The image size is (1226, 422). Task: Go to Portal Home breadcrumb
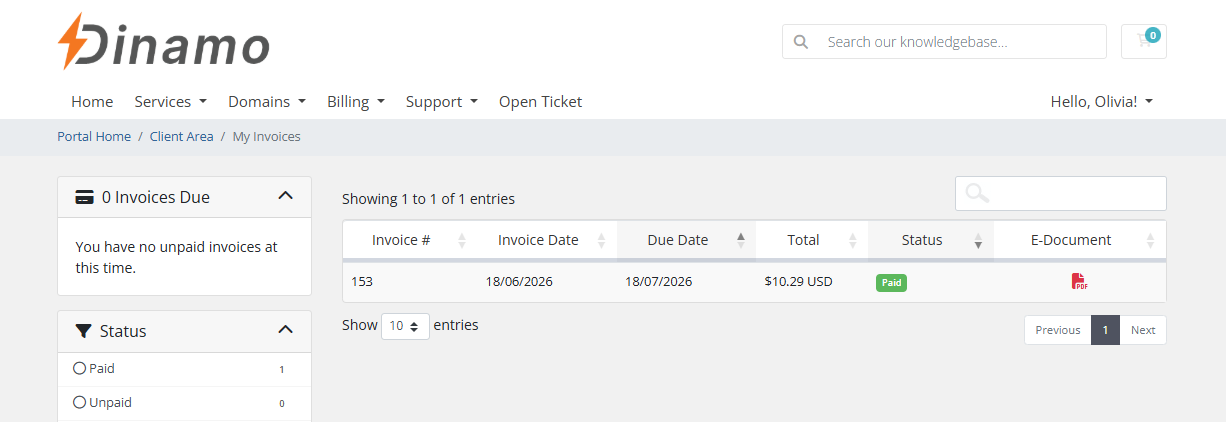point(94,136)
